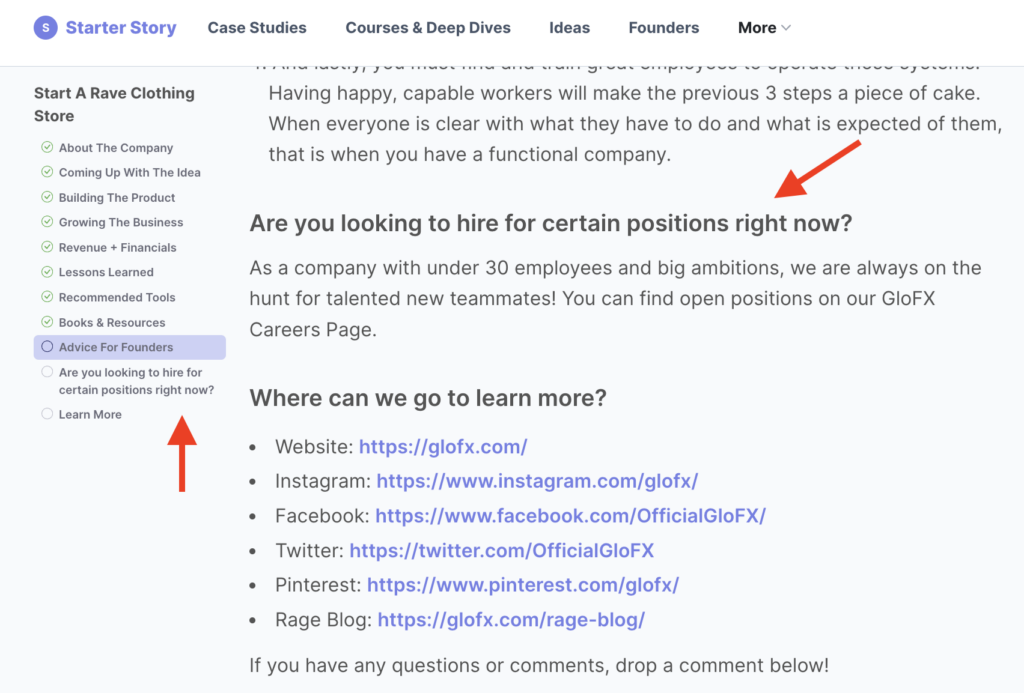
Task: Open the glofx.com website link
Action: pos(443,447)
